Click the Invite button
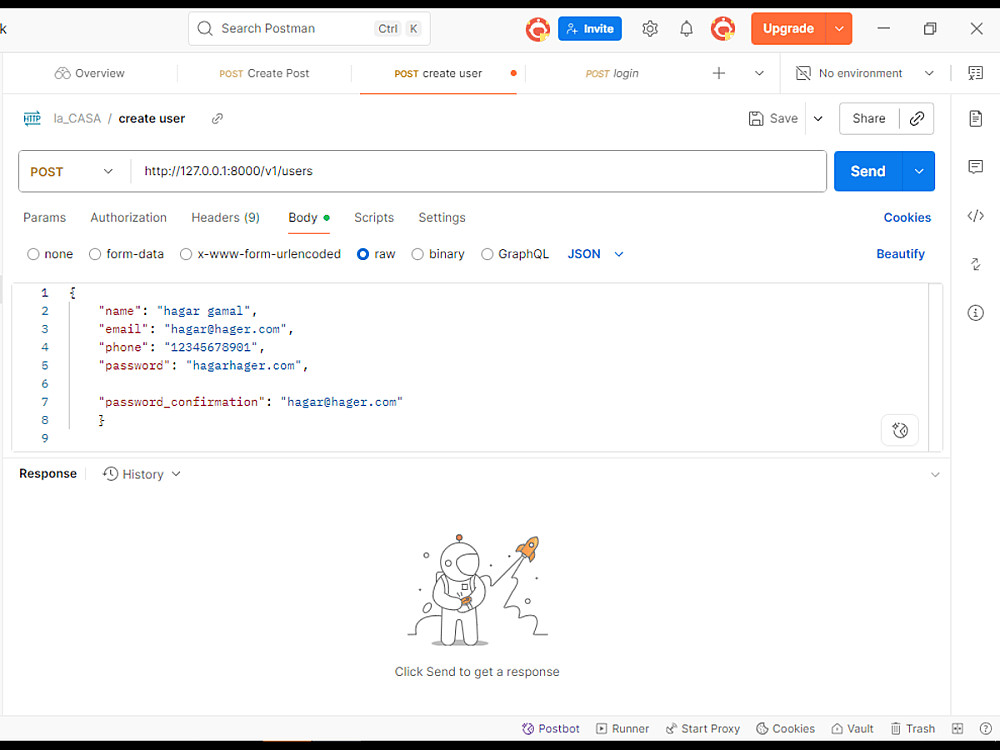This screenshot has height=750, width=1000. 590,29
